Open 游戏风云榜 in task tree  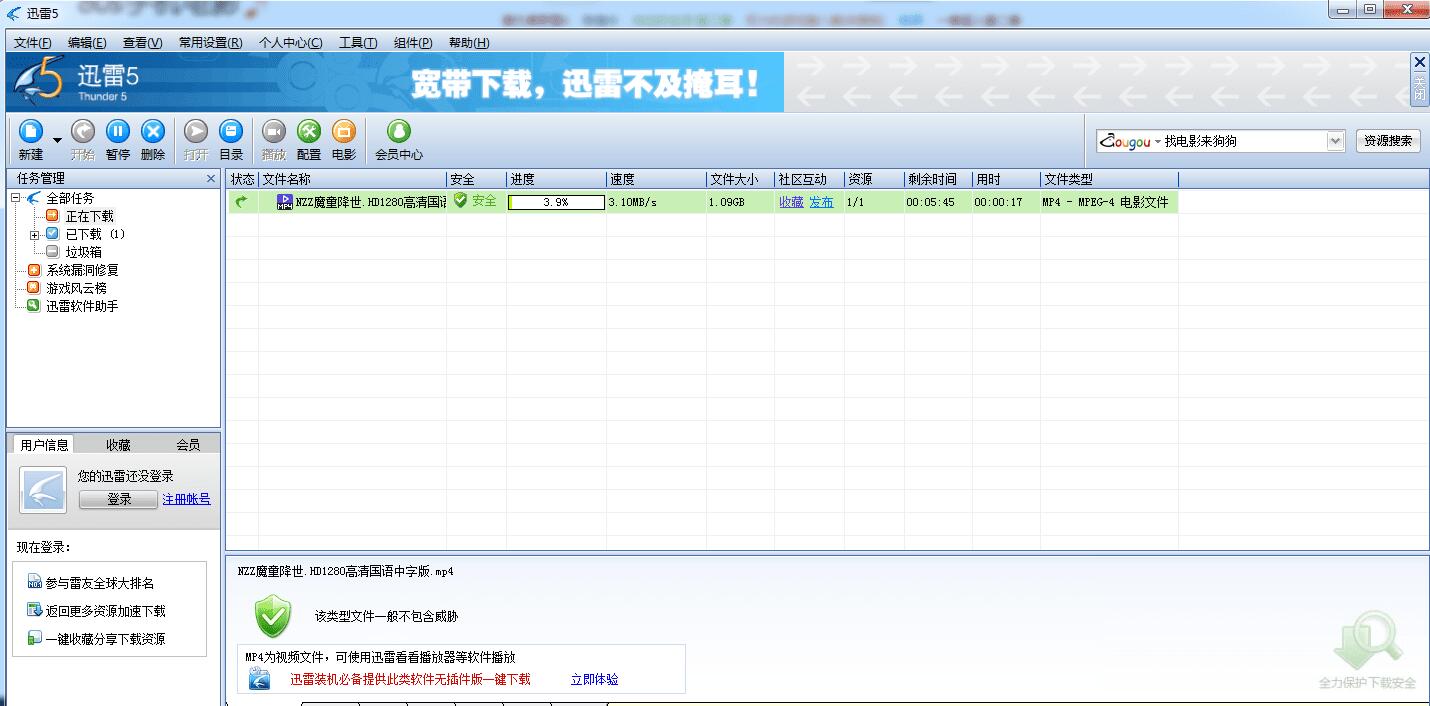click(76, 288)
